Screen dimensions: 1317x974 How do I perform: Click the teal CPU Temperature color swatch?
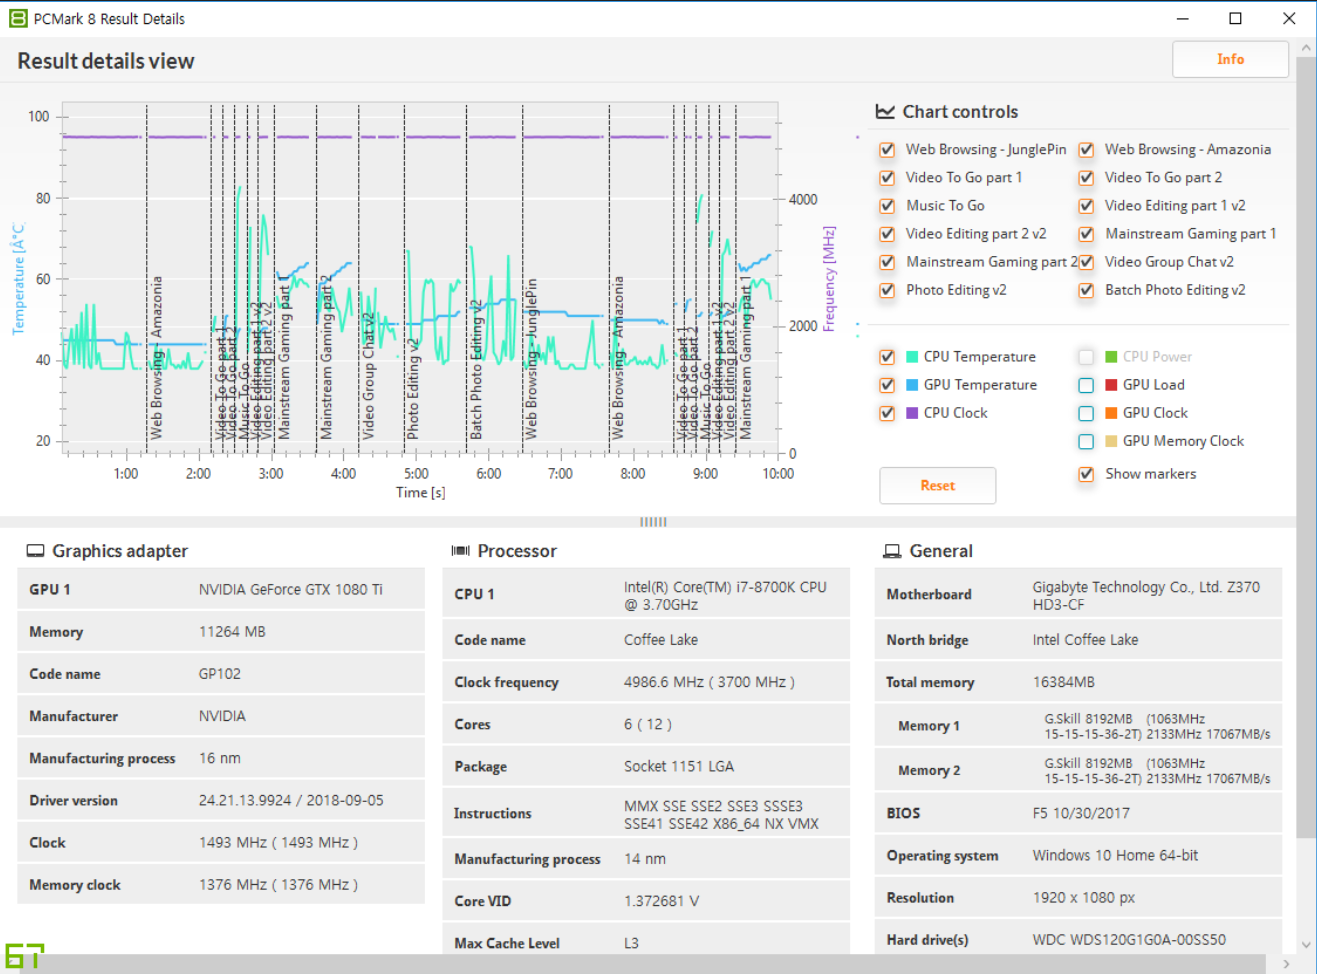(x=912, y=357)
